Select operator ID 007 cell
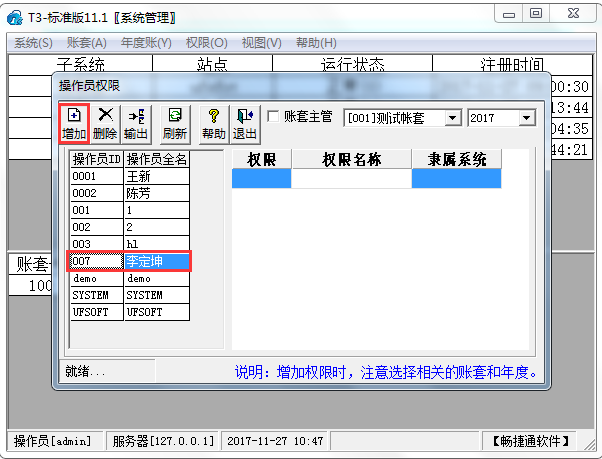This screenshot has width=602, height=459. click(96, 261)
